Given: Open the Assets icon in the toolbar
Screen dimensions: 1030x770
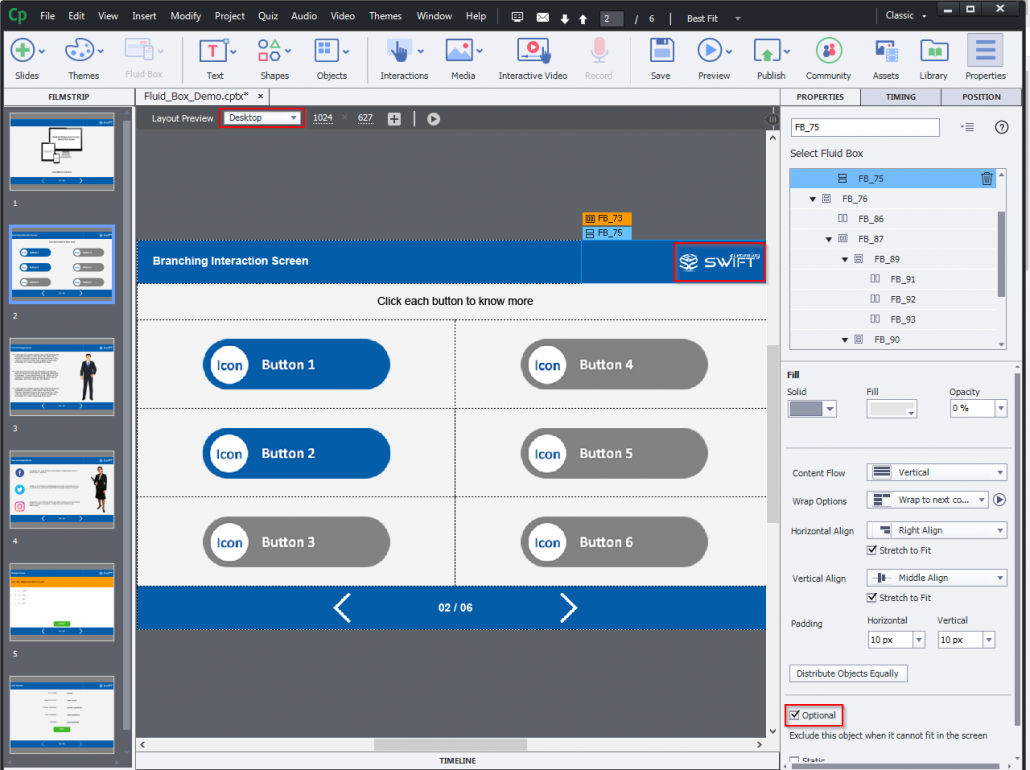Looking at the screenshot, I should click(x=885, y=50).
